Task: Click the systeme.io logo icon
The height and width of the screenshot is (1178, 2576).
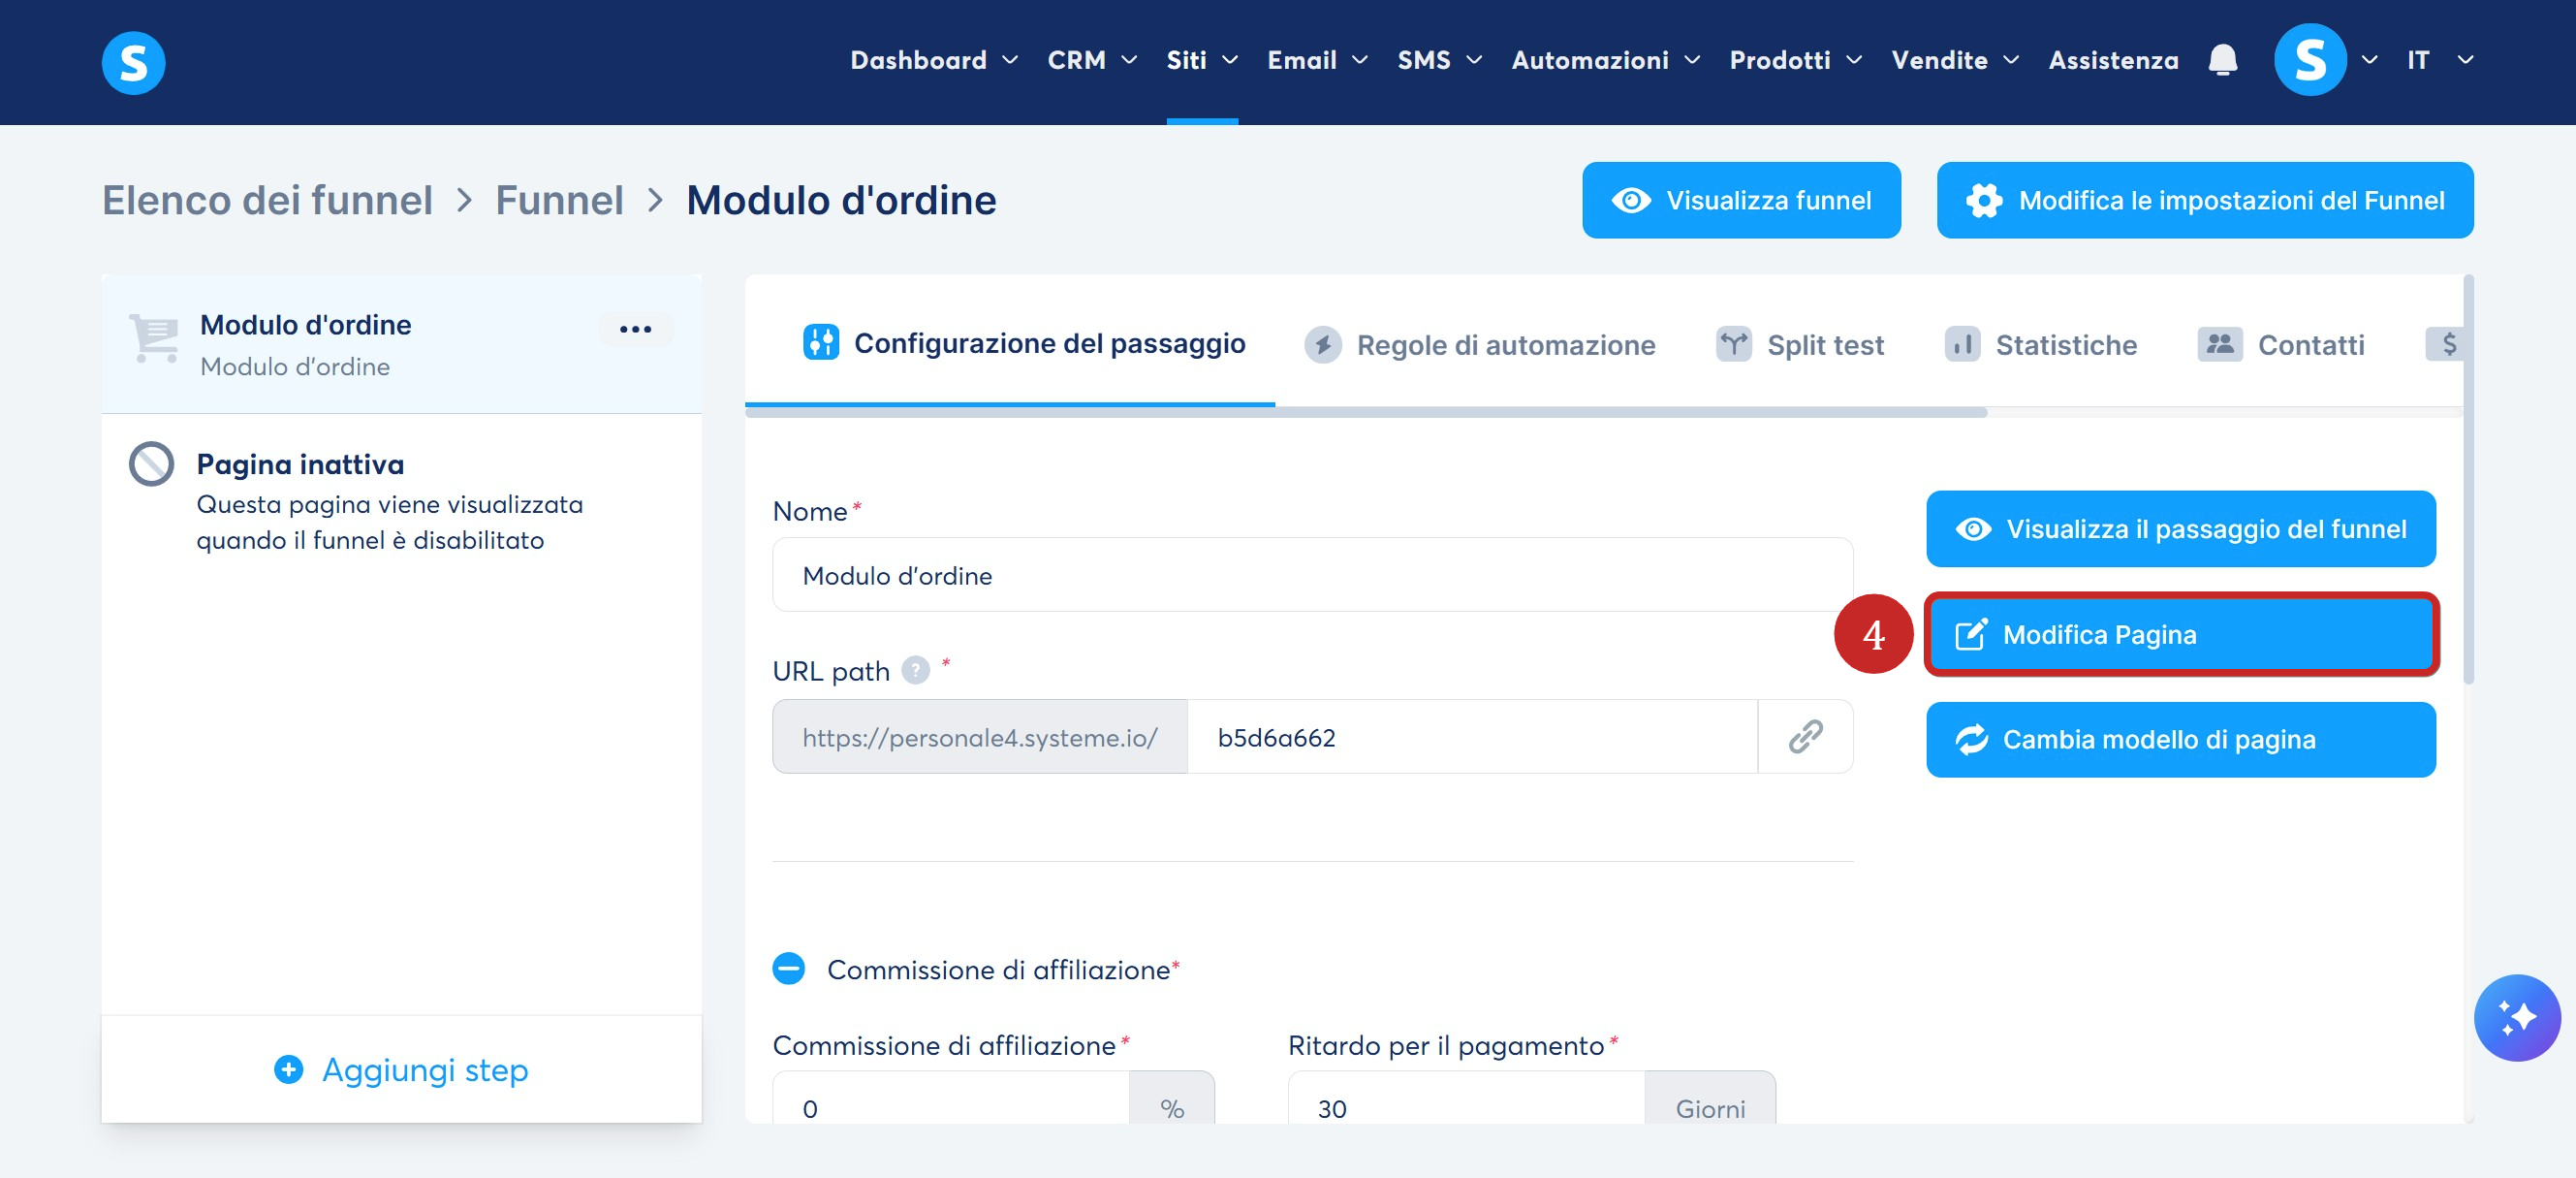Action: click(133, 62)
